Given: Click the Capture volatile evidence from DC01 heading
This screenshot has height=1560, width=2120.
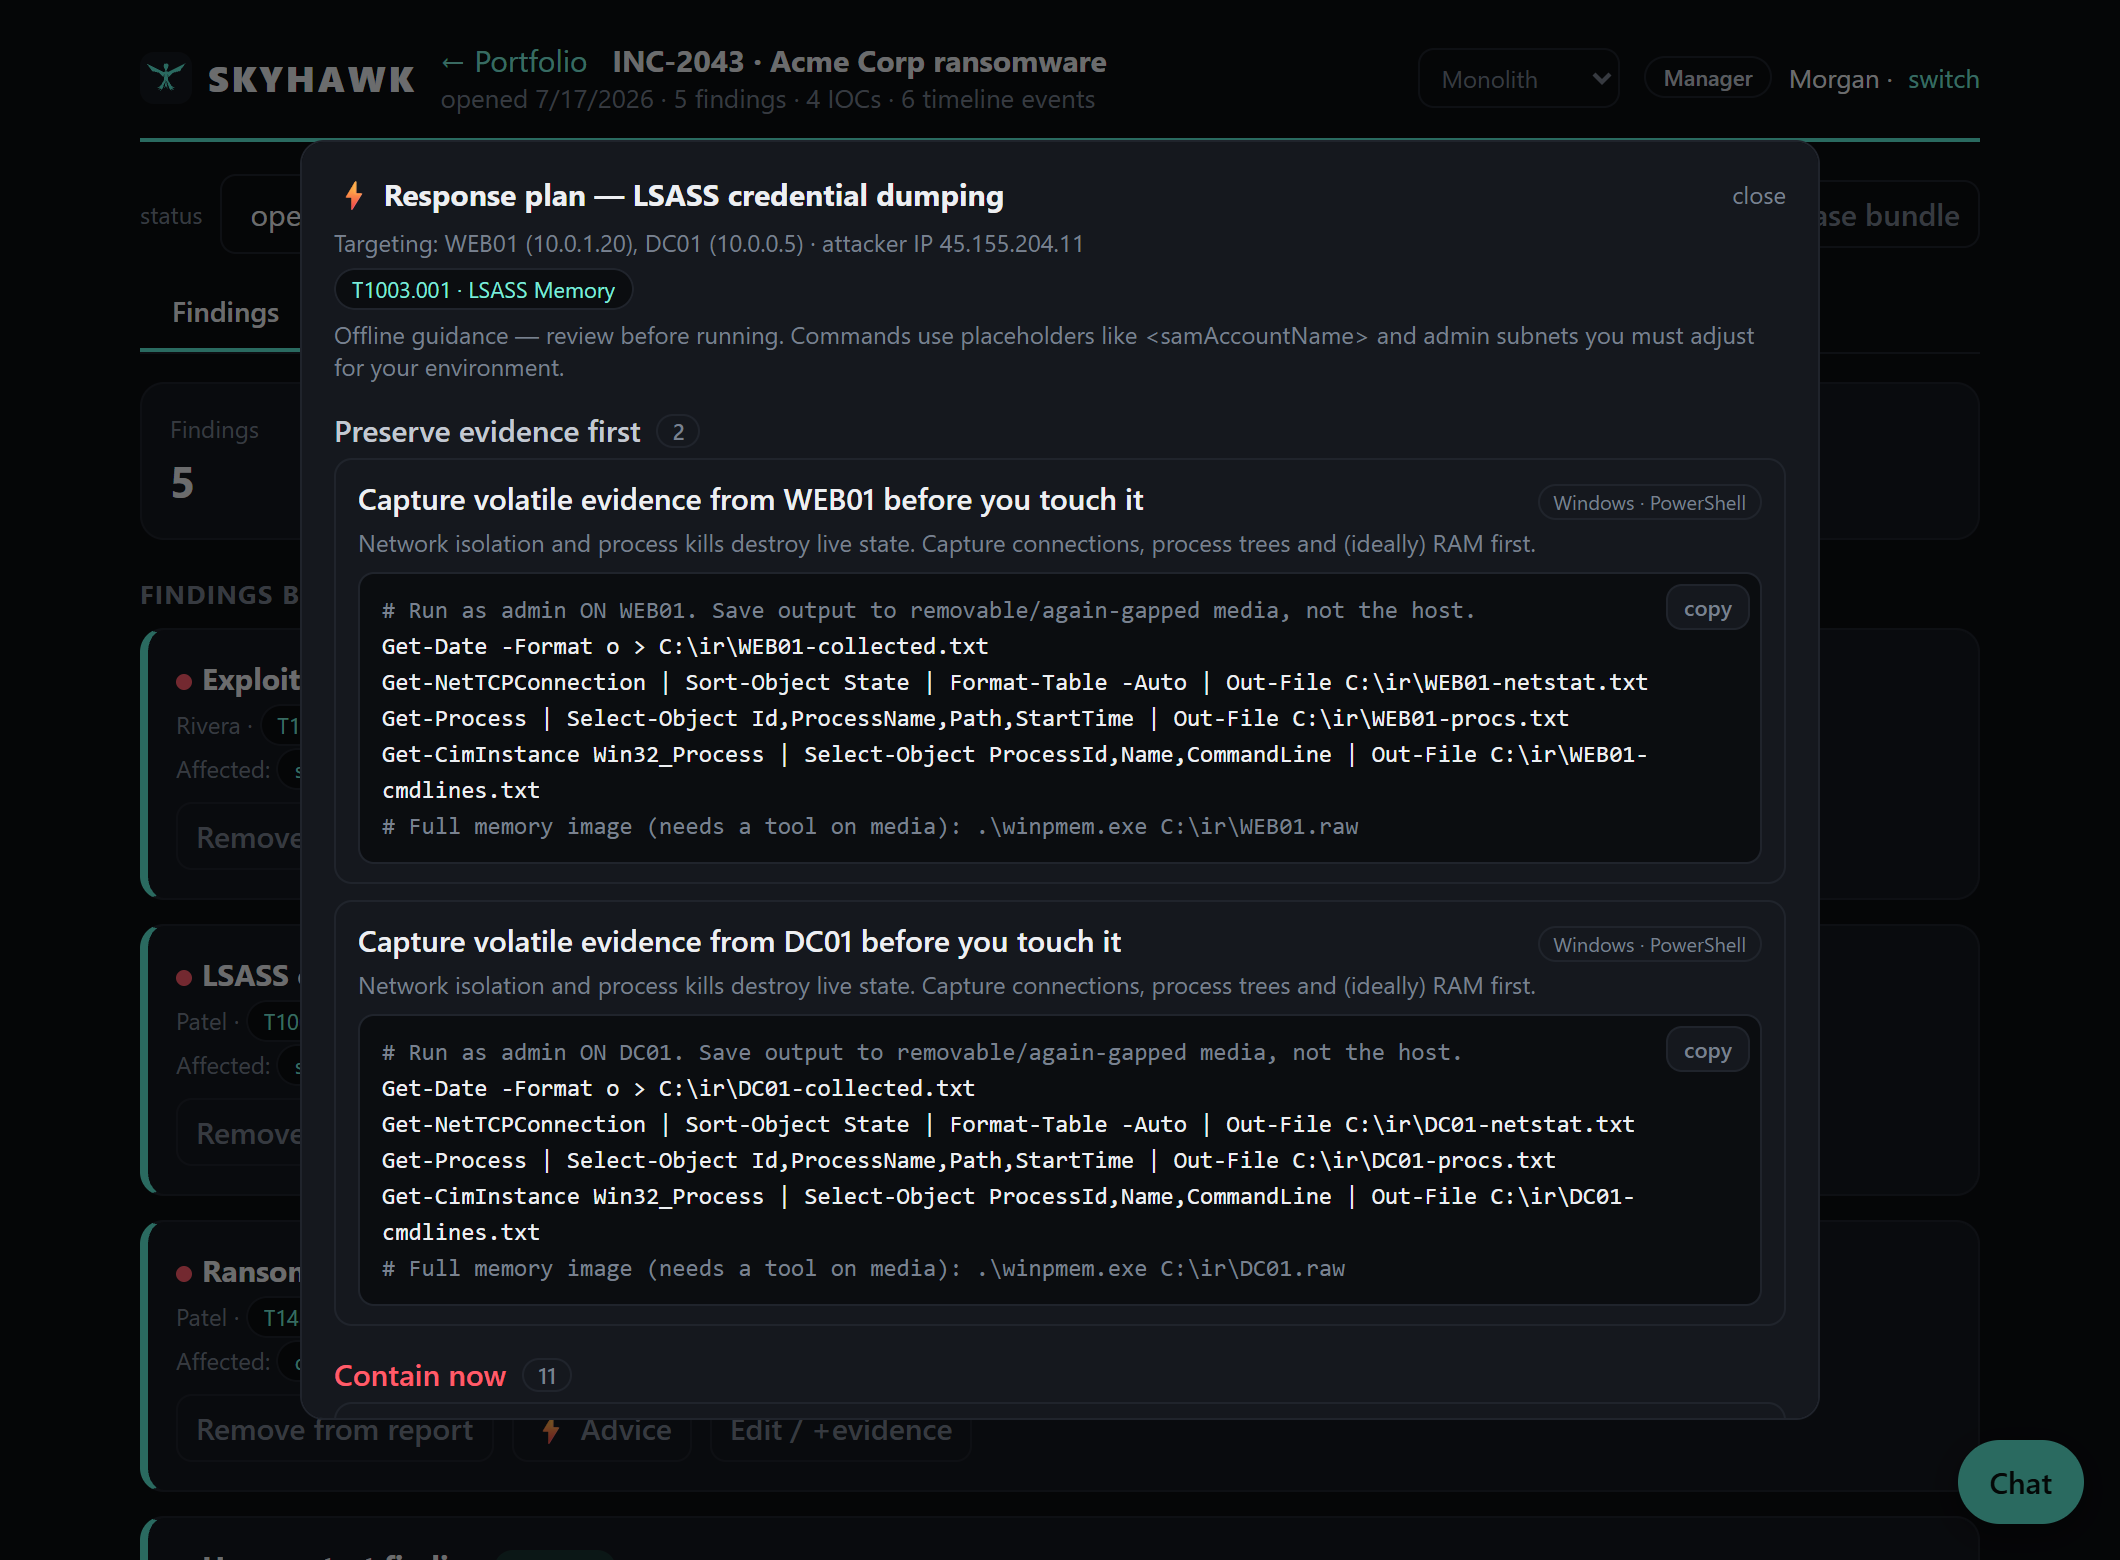Looking at the screenshot, I should point(739,942).
